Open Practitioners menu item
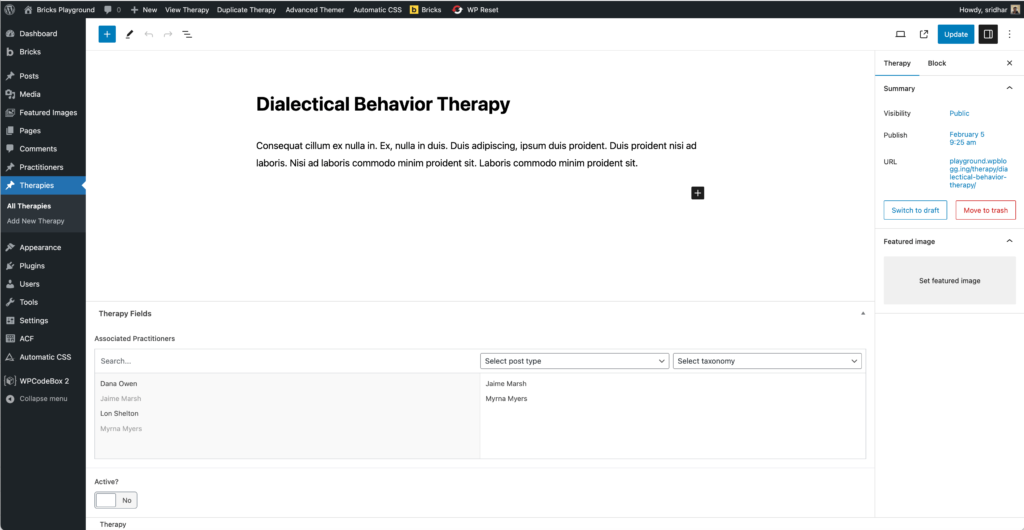Viewport: 1024px width, 530px height. (x=42, y=167)
